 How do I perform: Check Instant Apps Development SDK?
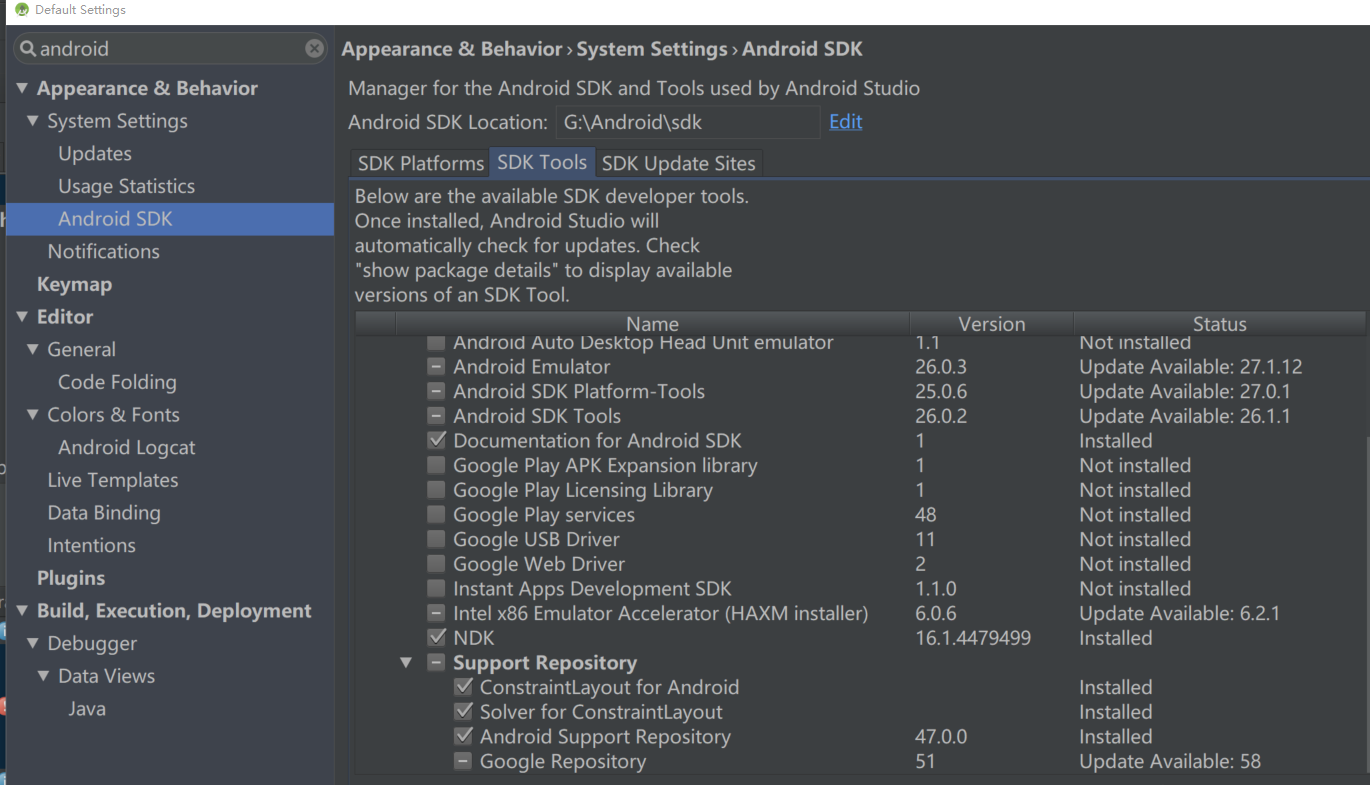[x=436, y=589]
